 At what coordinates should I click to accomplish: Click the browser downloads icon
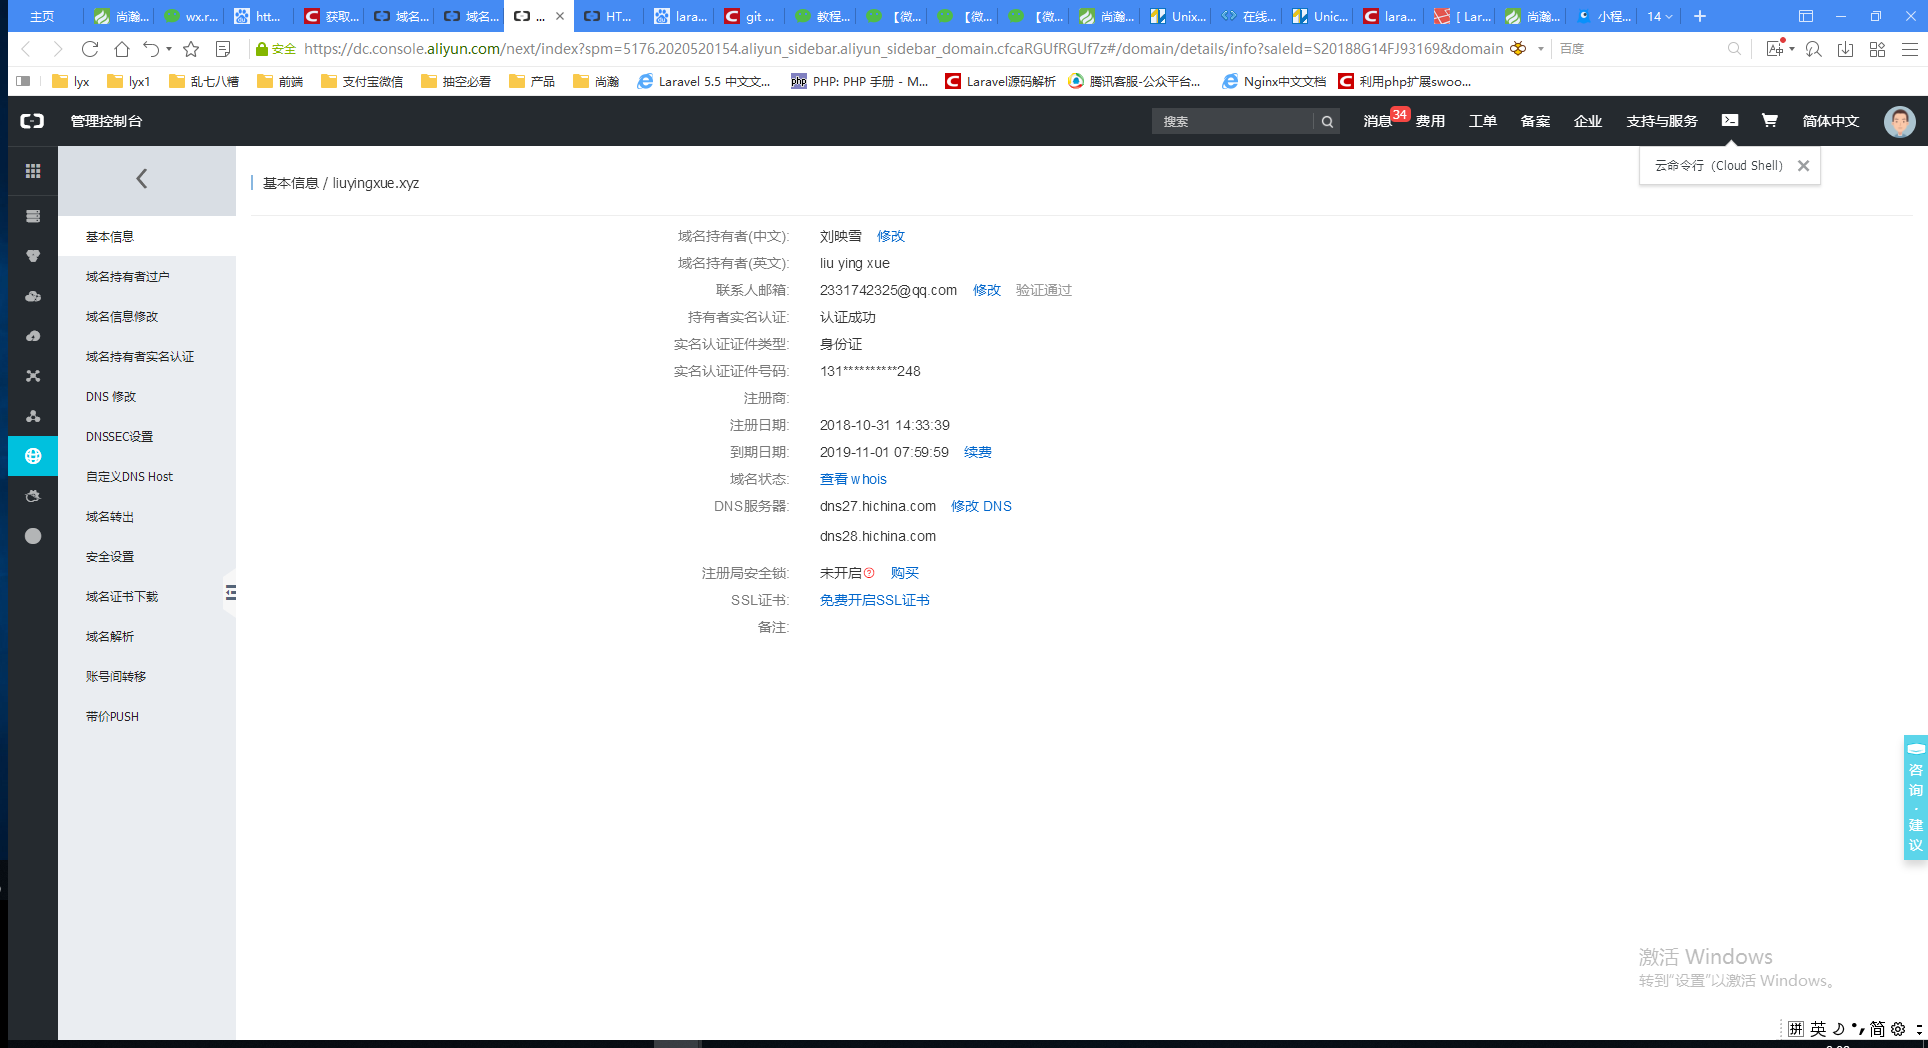[x=1846, y=49]
